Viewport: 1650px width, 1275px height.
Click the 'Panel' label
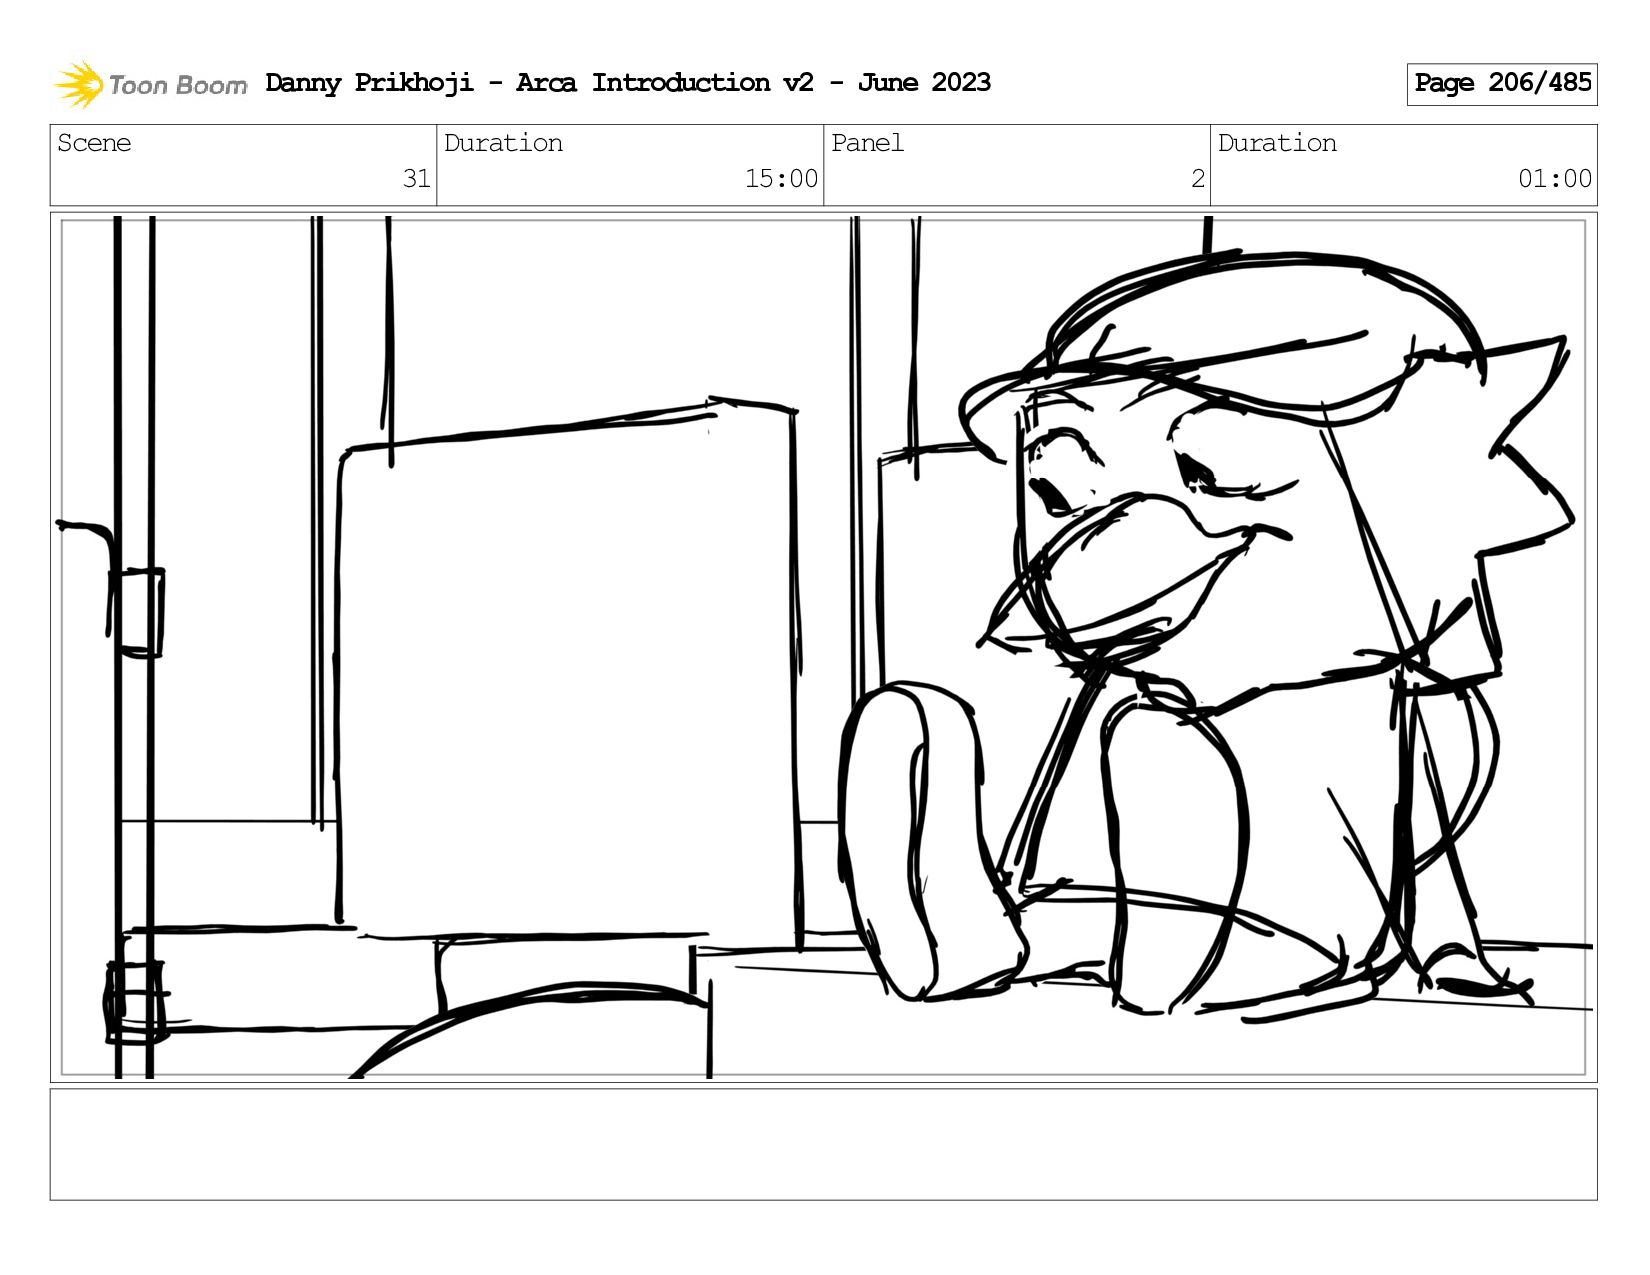[867, 143]
